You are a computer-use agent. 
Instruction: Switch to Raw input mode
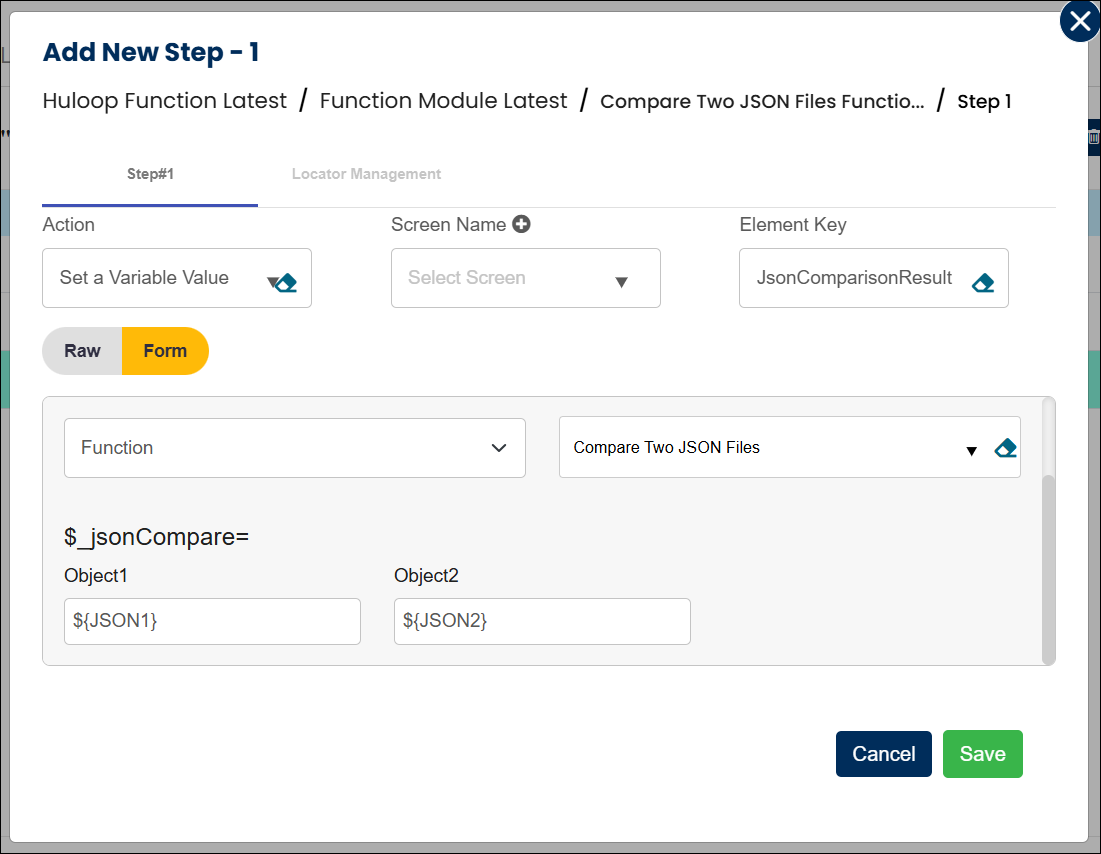82,351
